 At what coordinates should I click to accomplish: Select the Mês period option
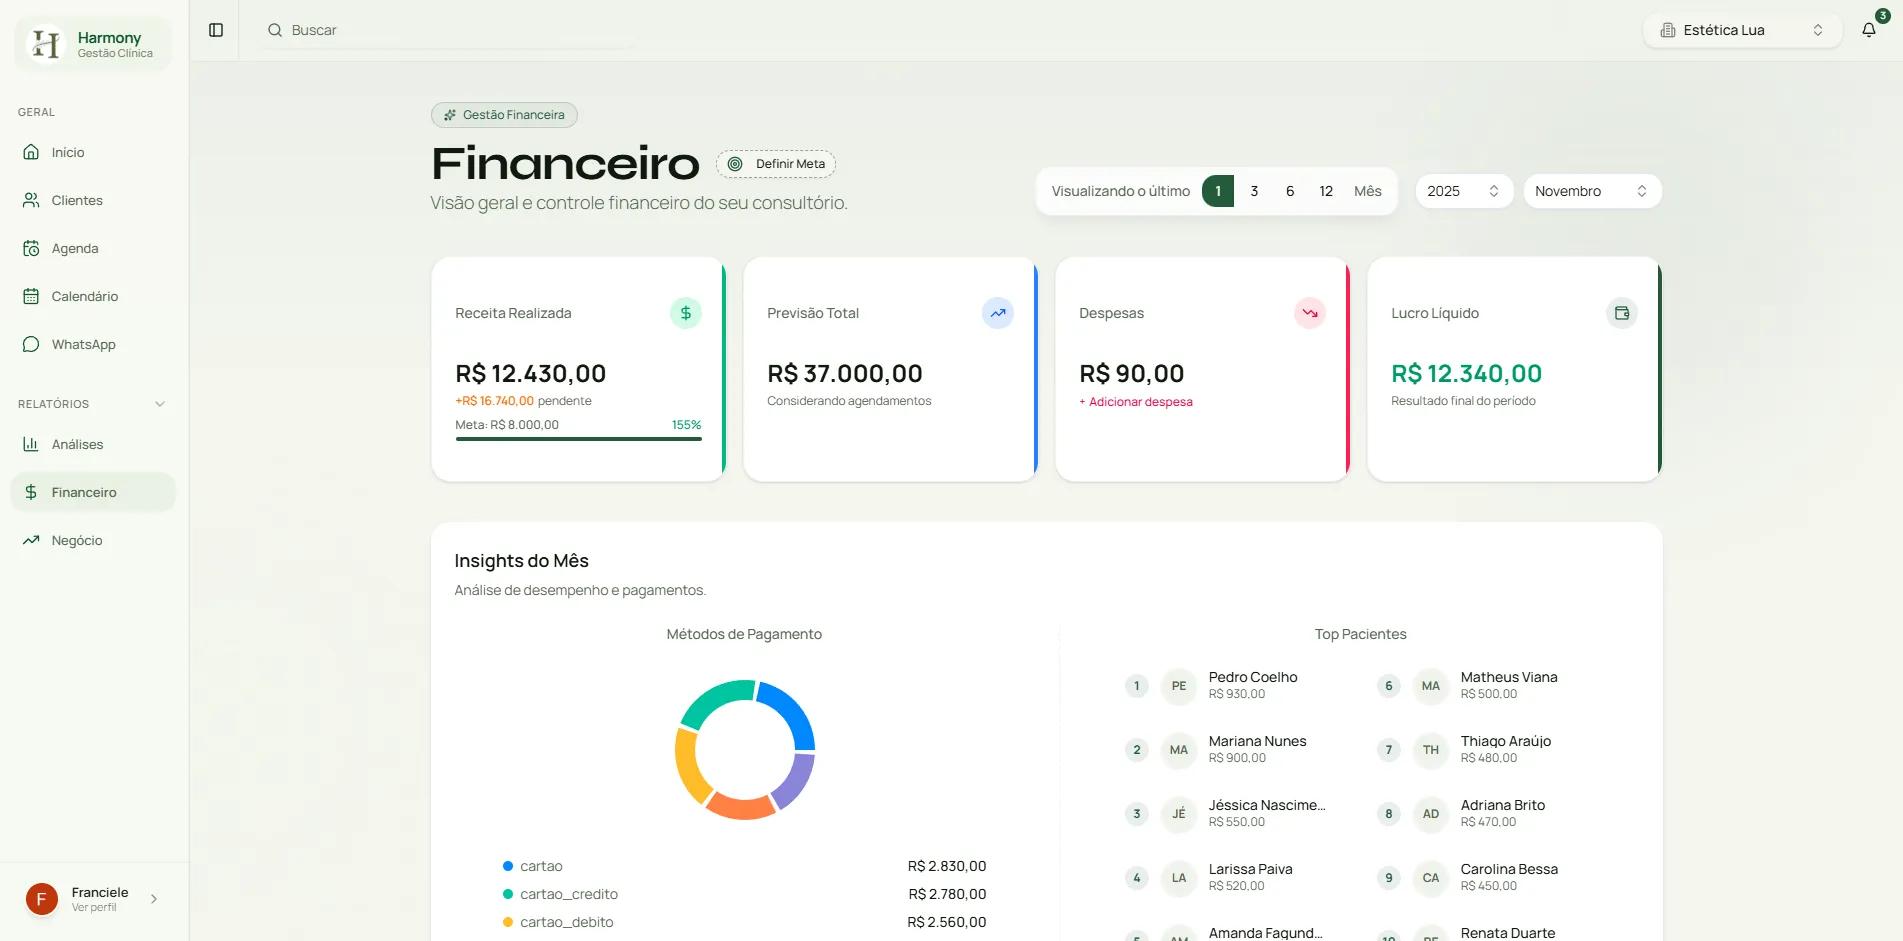point(1367,190)
